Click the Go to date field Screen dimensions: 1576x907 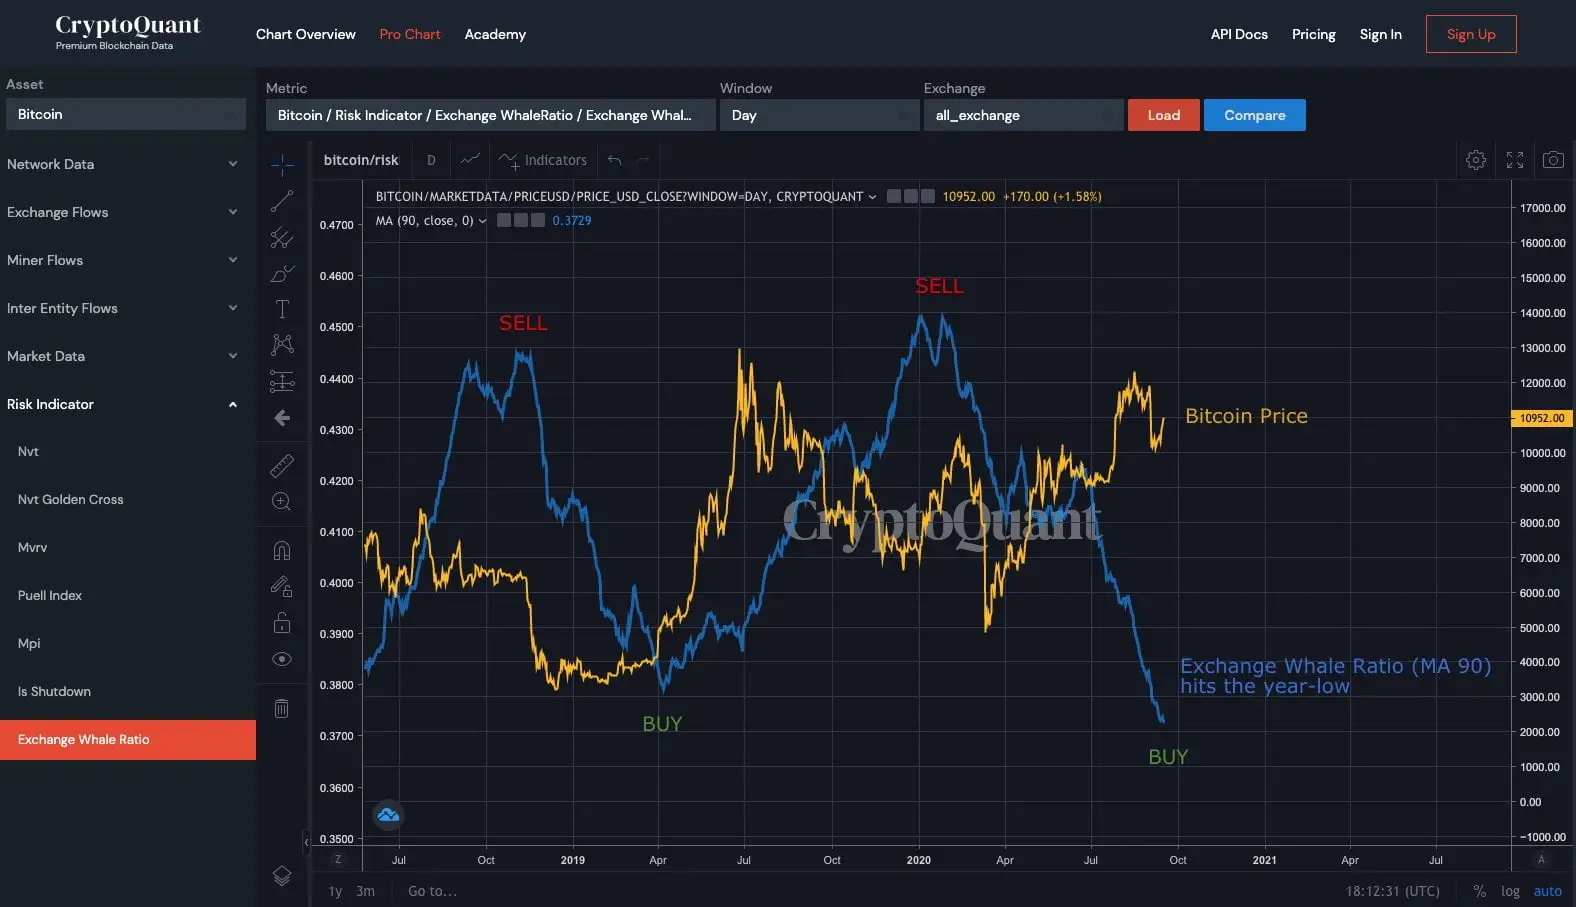[432, 891]
